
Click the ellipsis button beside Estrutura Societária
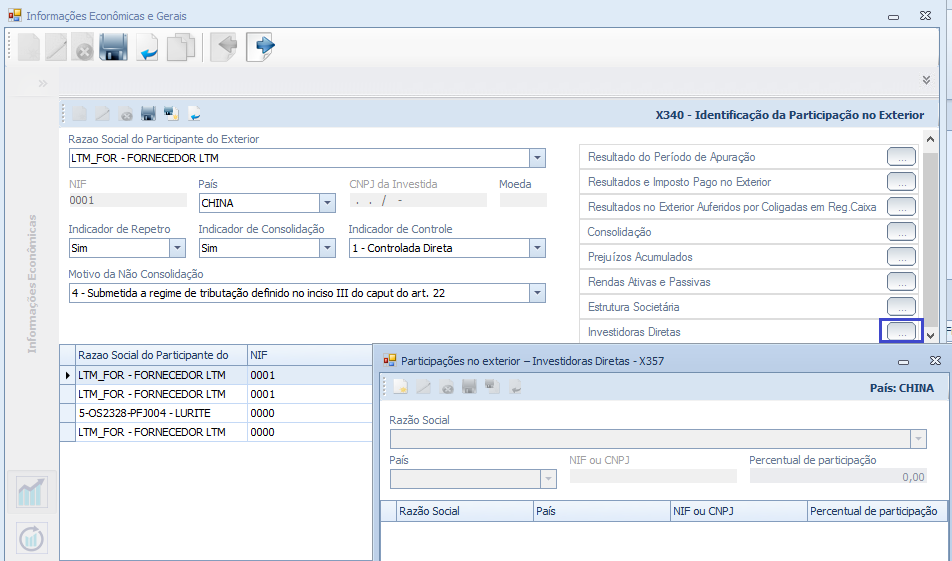(901, 307)
